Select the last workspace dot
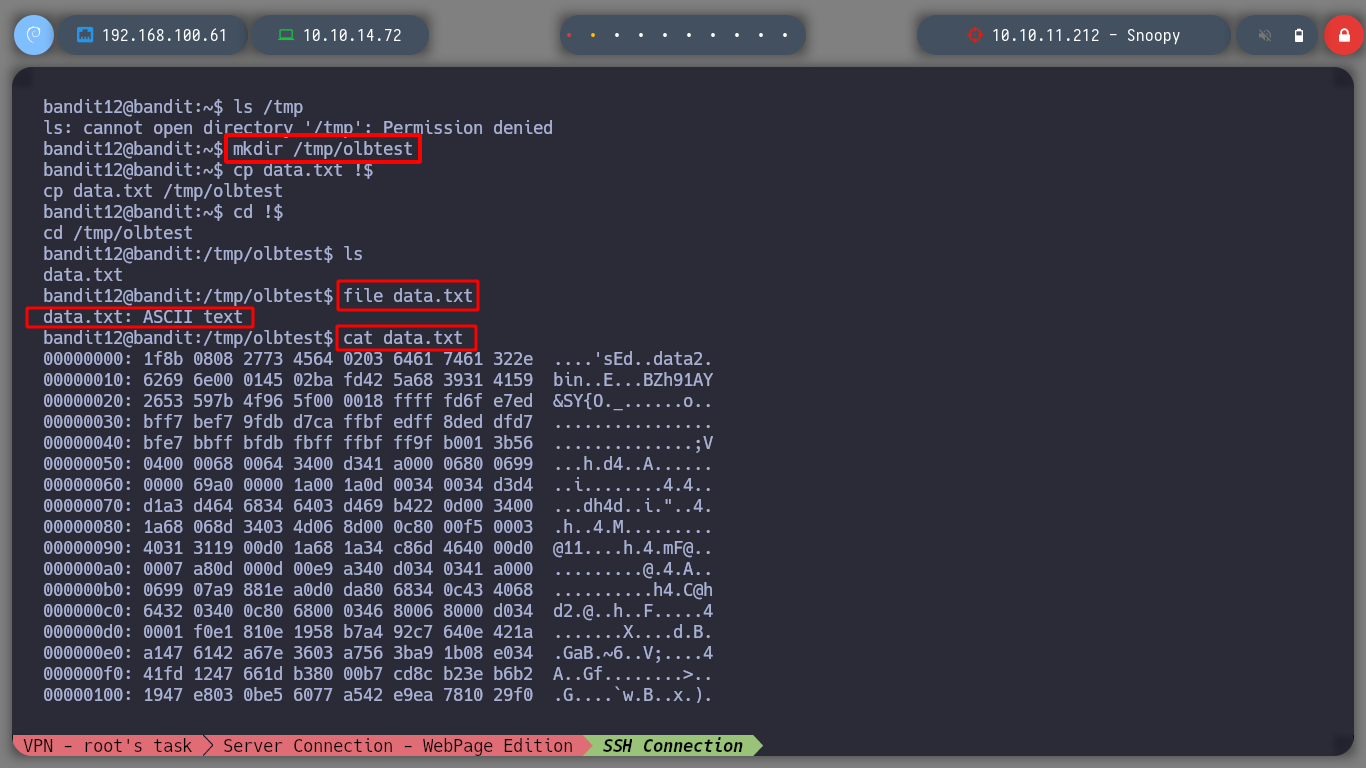The height and width of the screenshot is (768, 1366). [786, 35]
